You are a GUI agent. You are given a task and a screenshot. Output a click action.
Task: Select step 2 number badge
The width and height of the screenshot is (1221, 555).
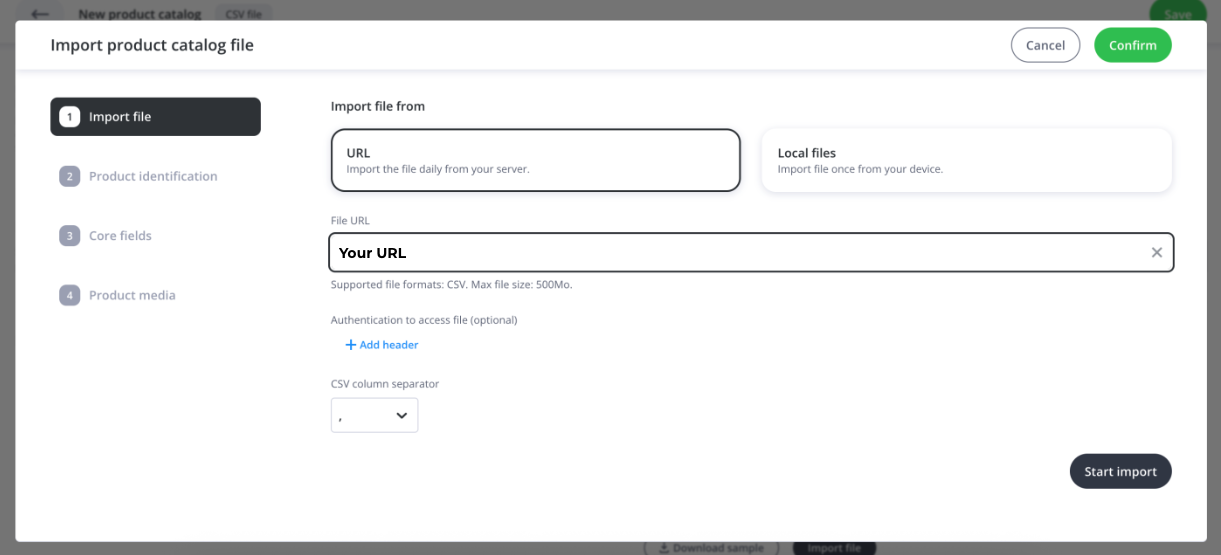point(70,176)
